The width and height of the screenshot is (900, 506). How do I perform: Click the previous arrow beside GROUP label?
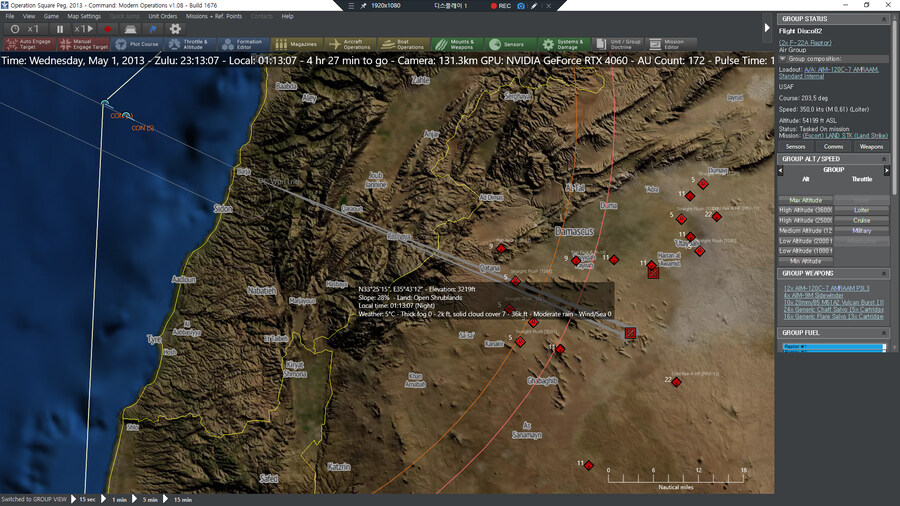coord(780,170)
